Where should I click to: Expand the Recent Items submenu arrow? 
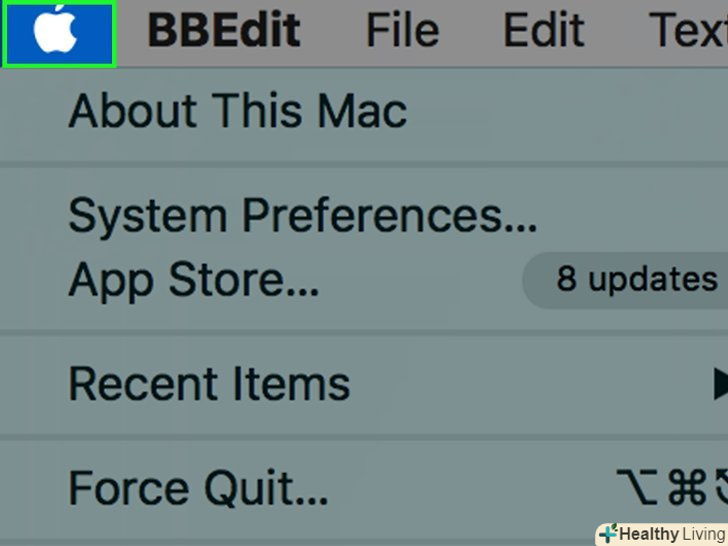click(718, 383)
